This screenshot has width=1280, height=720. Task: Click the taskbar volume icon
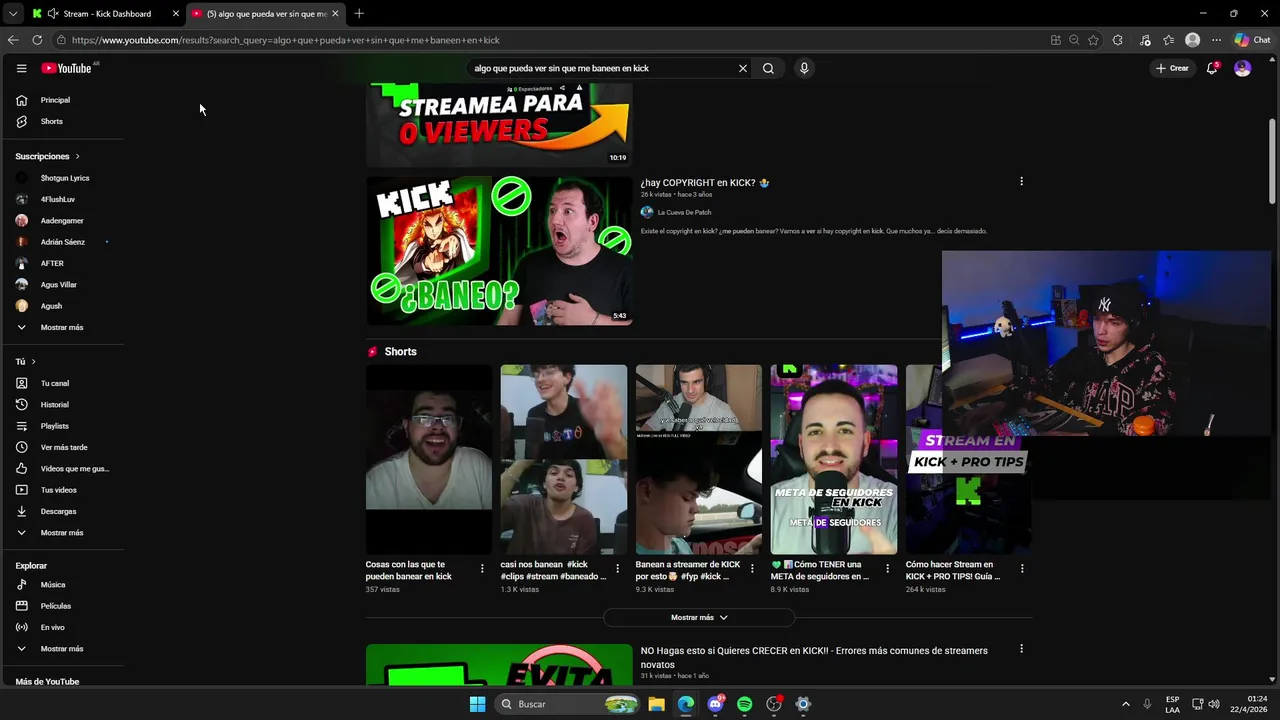point(1214,704)
